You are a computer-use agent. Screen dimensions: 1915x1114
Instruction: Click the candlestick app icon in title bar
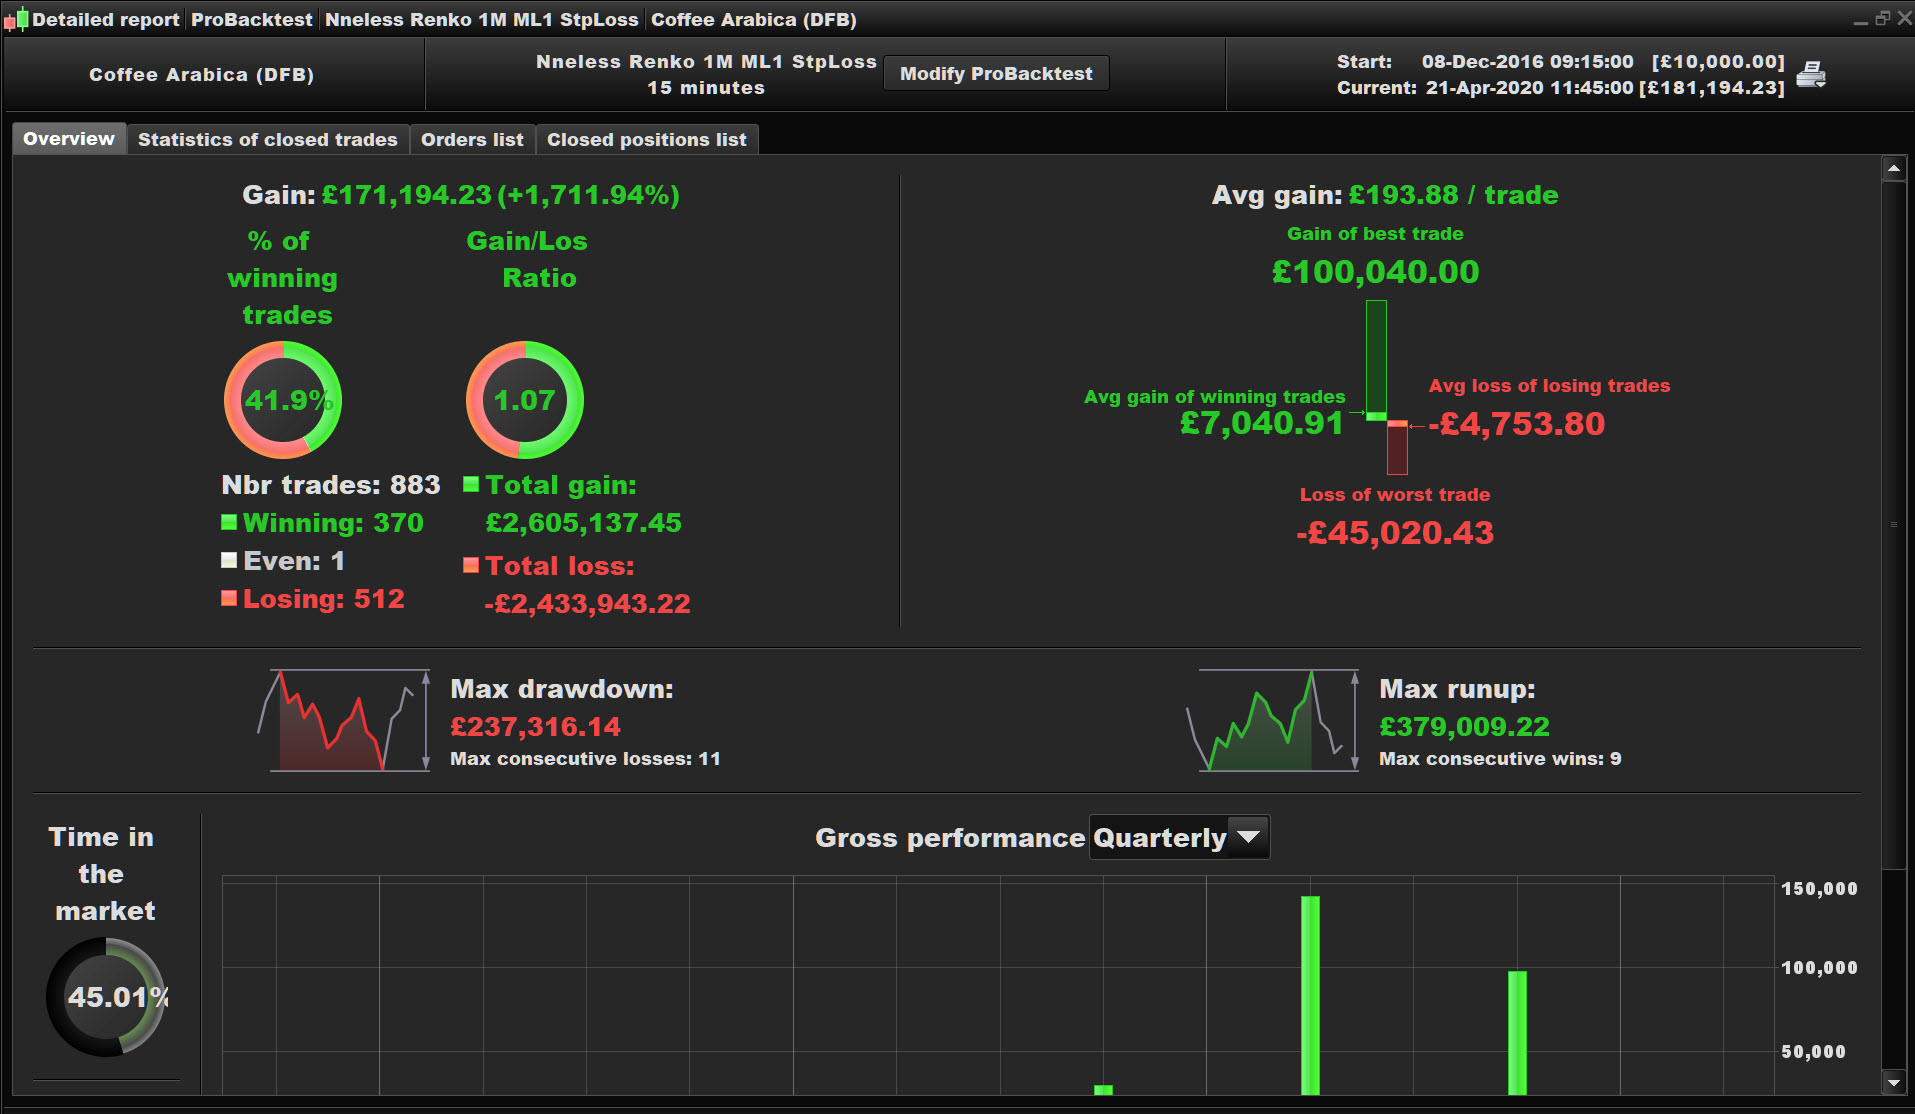click(16, 19)
